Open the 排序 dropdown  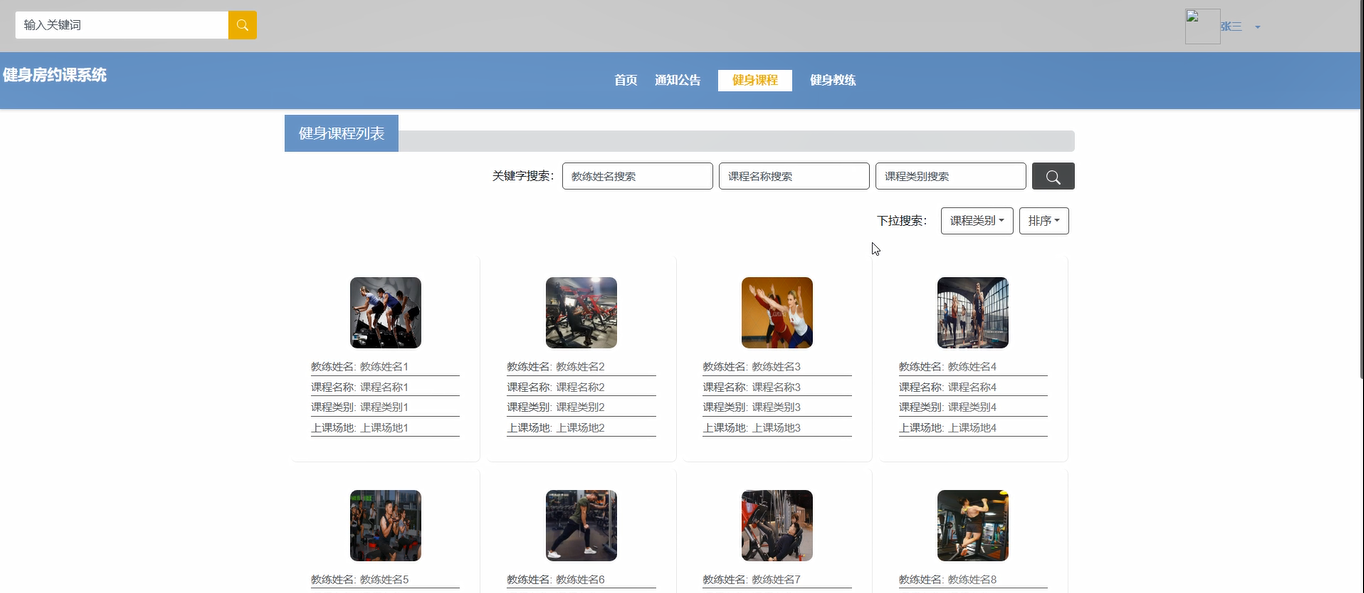tap(1044, 221)
